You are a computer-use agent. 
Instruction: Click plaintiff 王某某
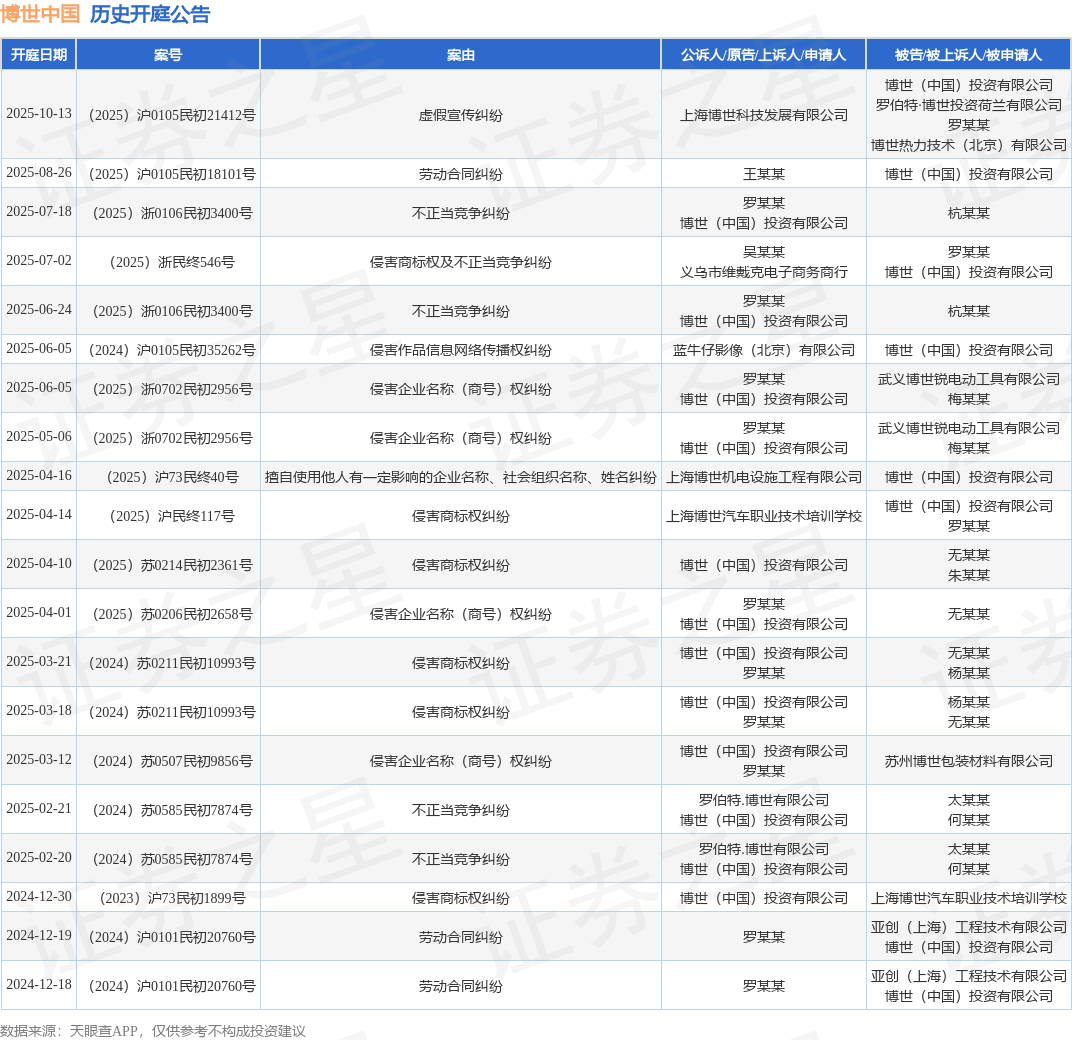764,174
